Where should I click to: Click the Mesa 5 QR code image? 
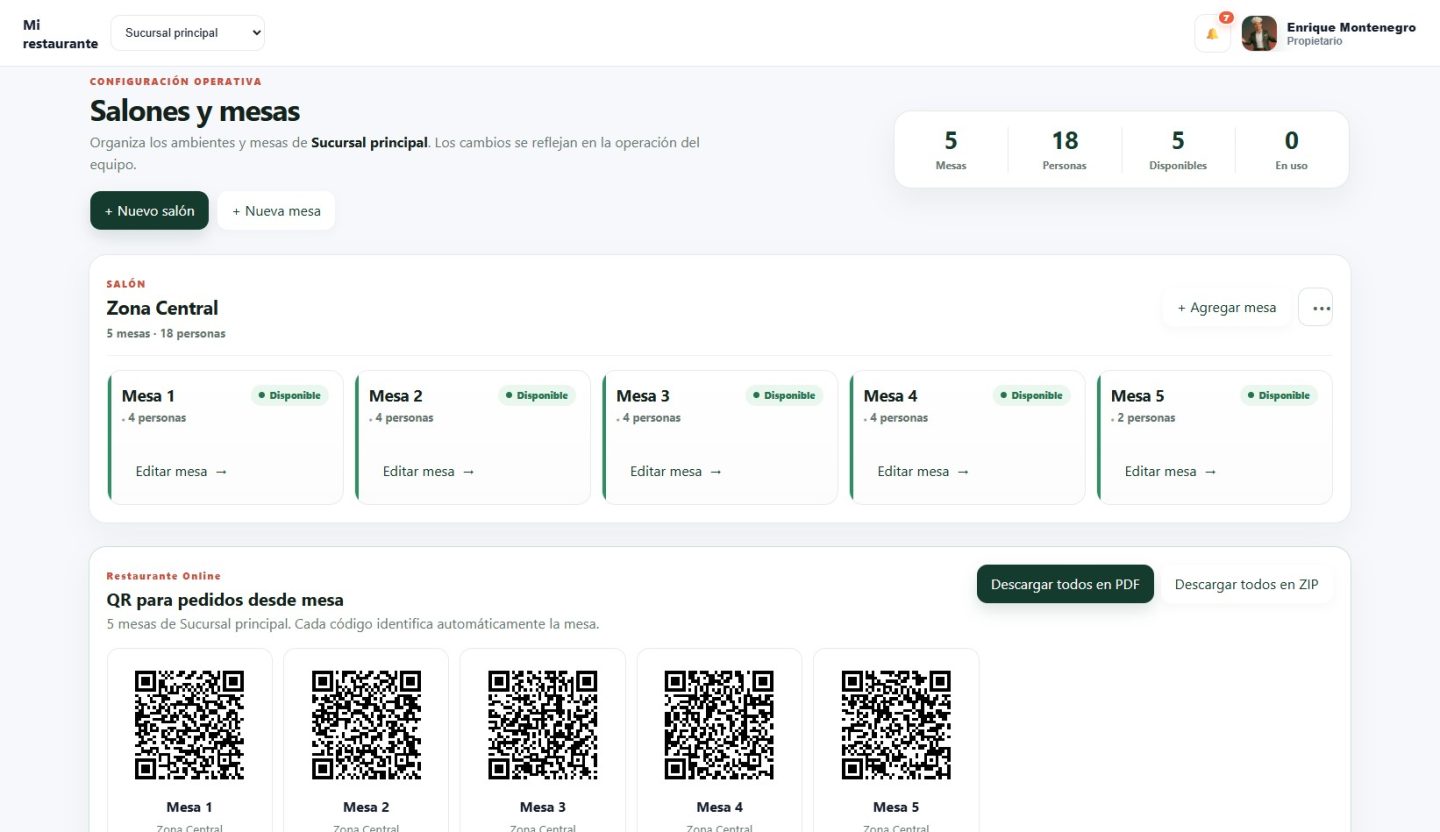896,725
